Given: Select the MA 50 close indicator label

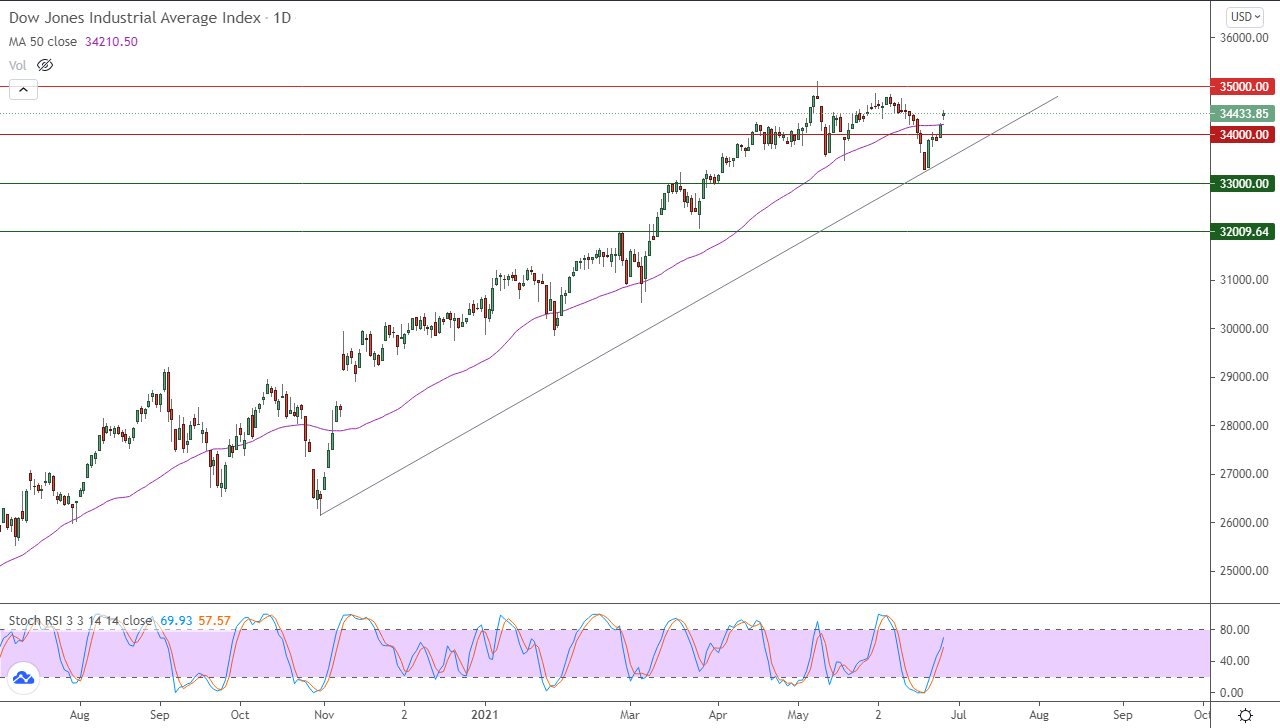Looking at the screenshot, I should click(x=45, y=42).
